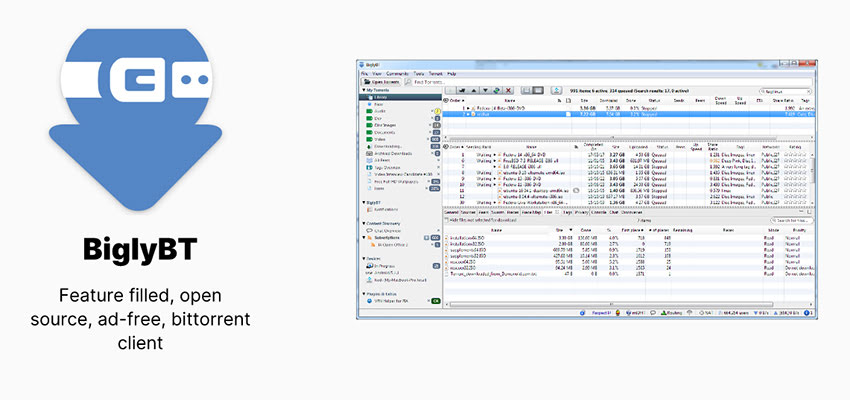Screen dimensions: 850x400
Task: Collapse the Subscriptions tree node
Action: click(364, 237)
